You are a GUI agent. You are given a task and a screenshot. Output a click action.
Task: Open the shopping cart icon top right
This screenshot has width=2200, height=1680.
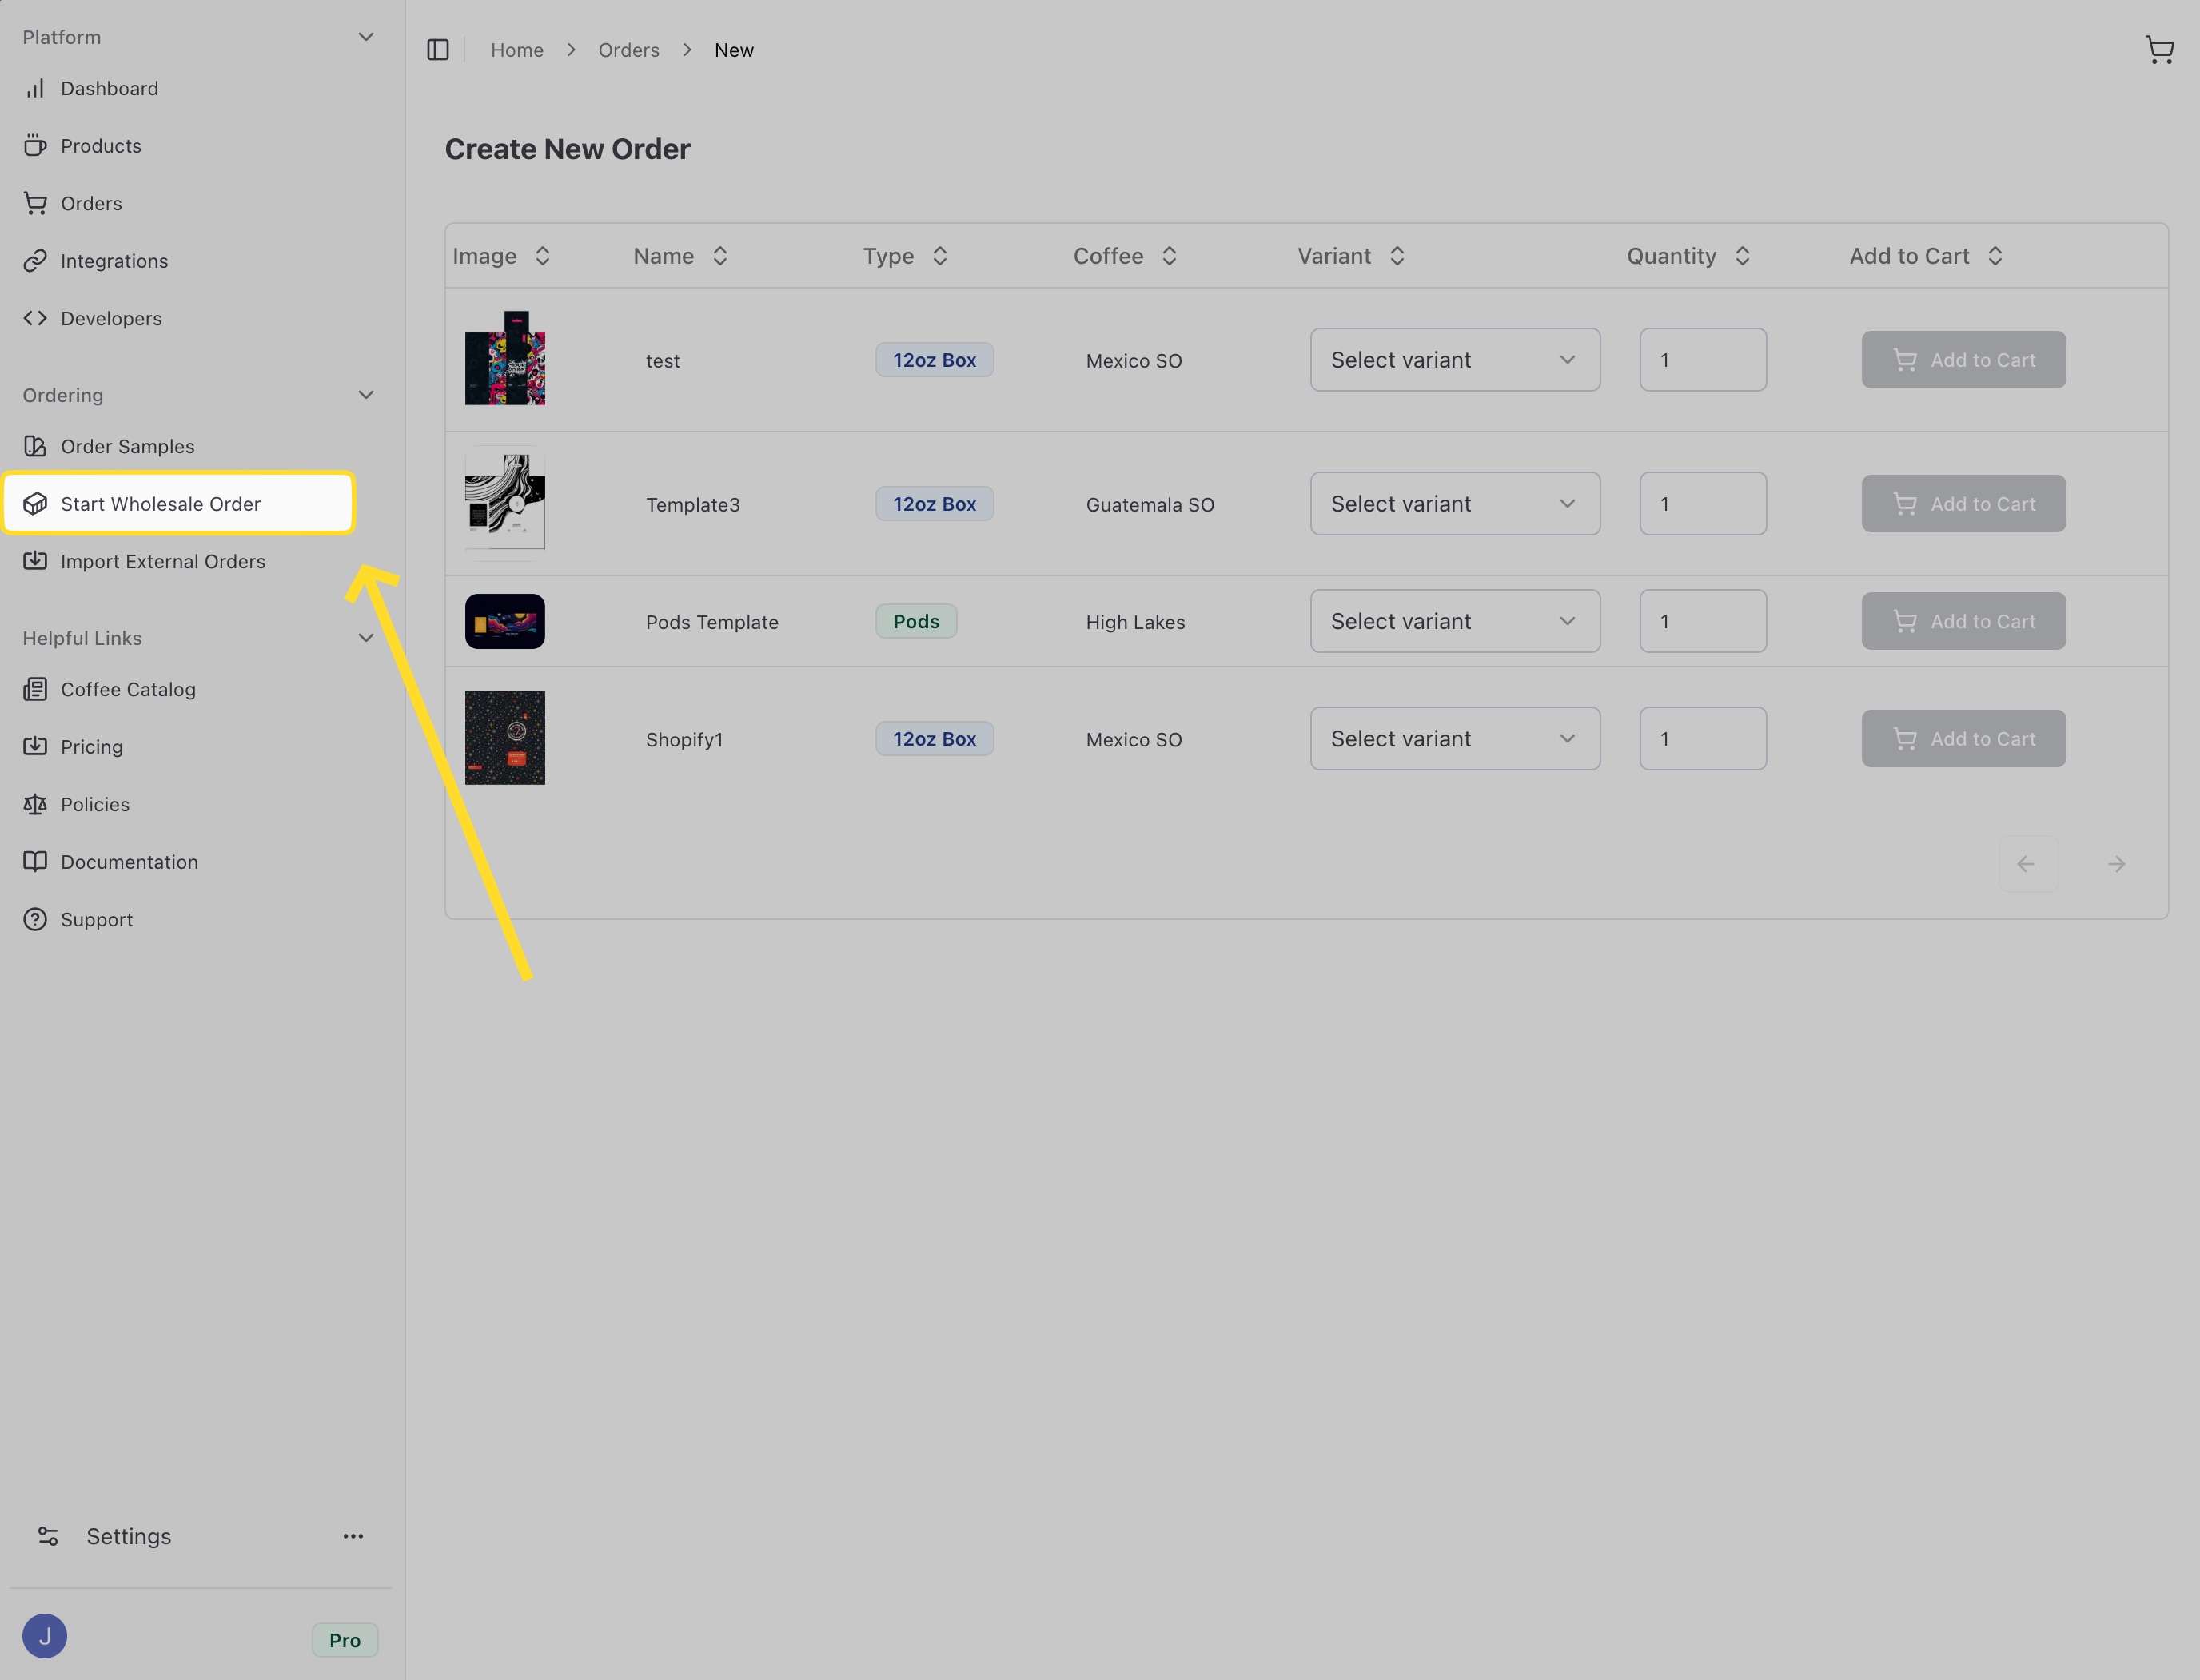click(2159, 50)
